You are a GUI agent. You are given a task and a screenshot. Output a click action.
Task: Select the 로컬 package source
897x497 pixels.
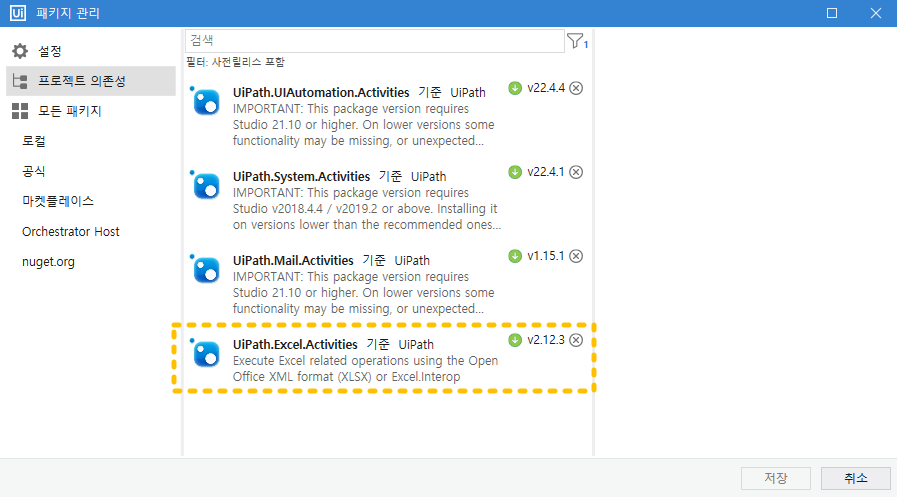coord(34,141)
